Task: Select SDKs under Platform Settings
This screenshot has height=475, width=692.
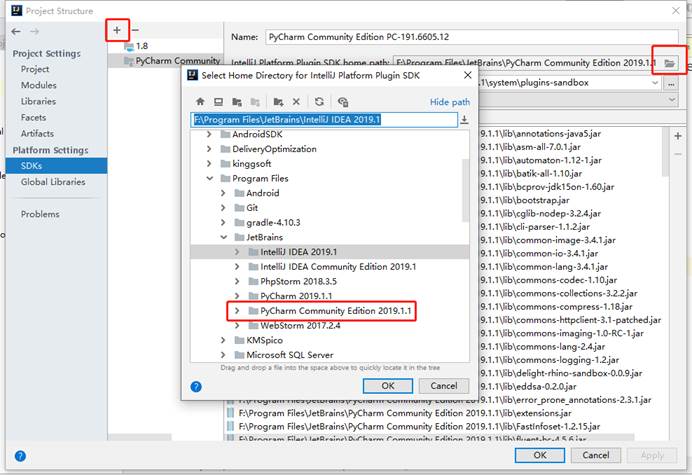Action: pos(56,166)
